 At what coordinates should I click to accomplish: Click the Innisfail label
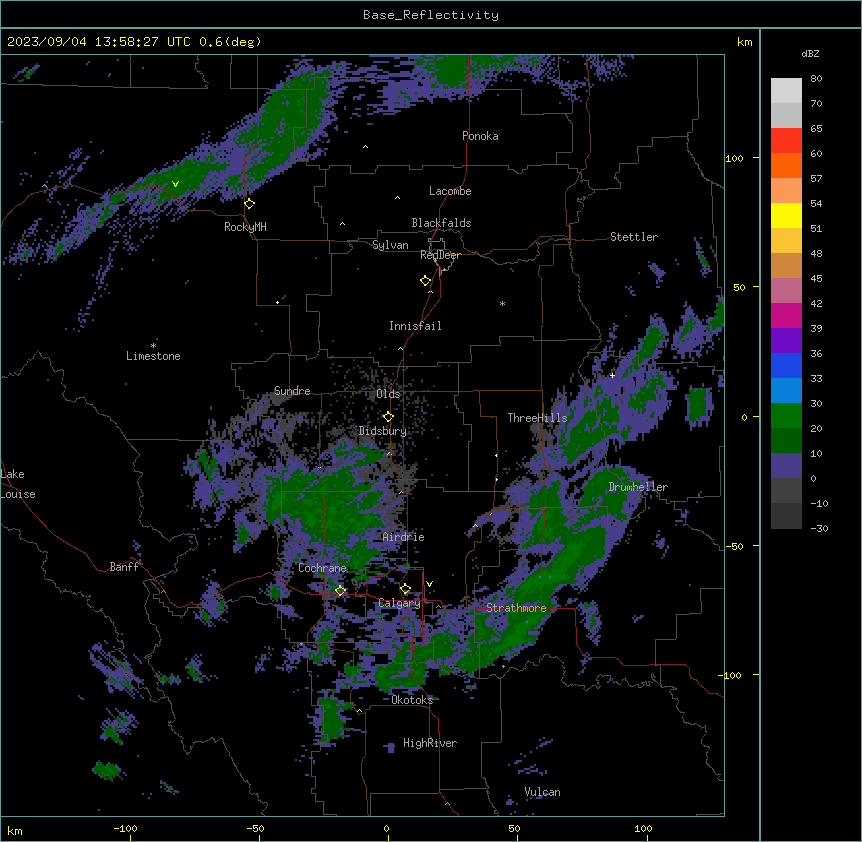point(415,326)
